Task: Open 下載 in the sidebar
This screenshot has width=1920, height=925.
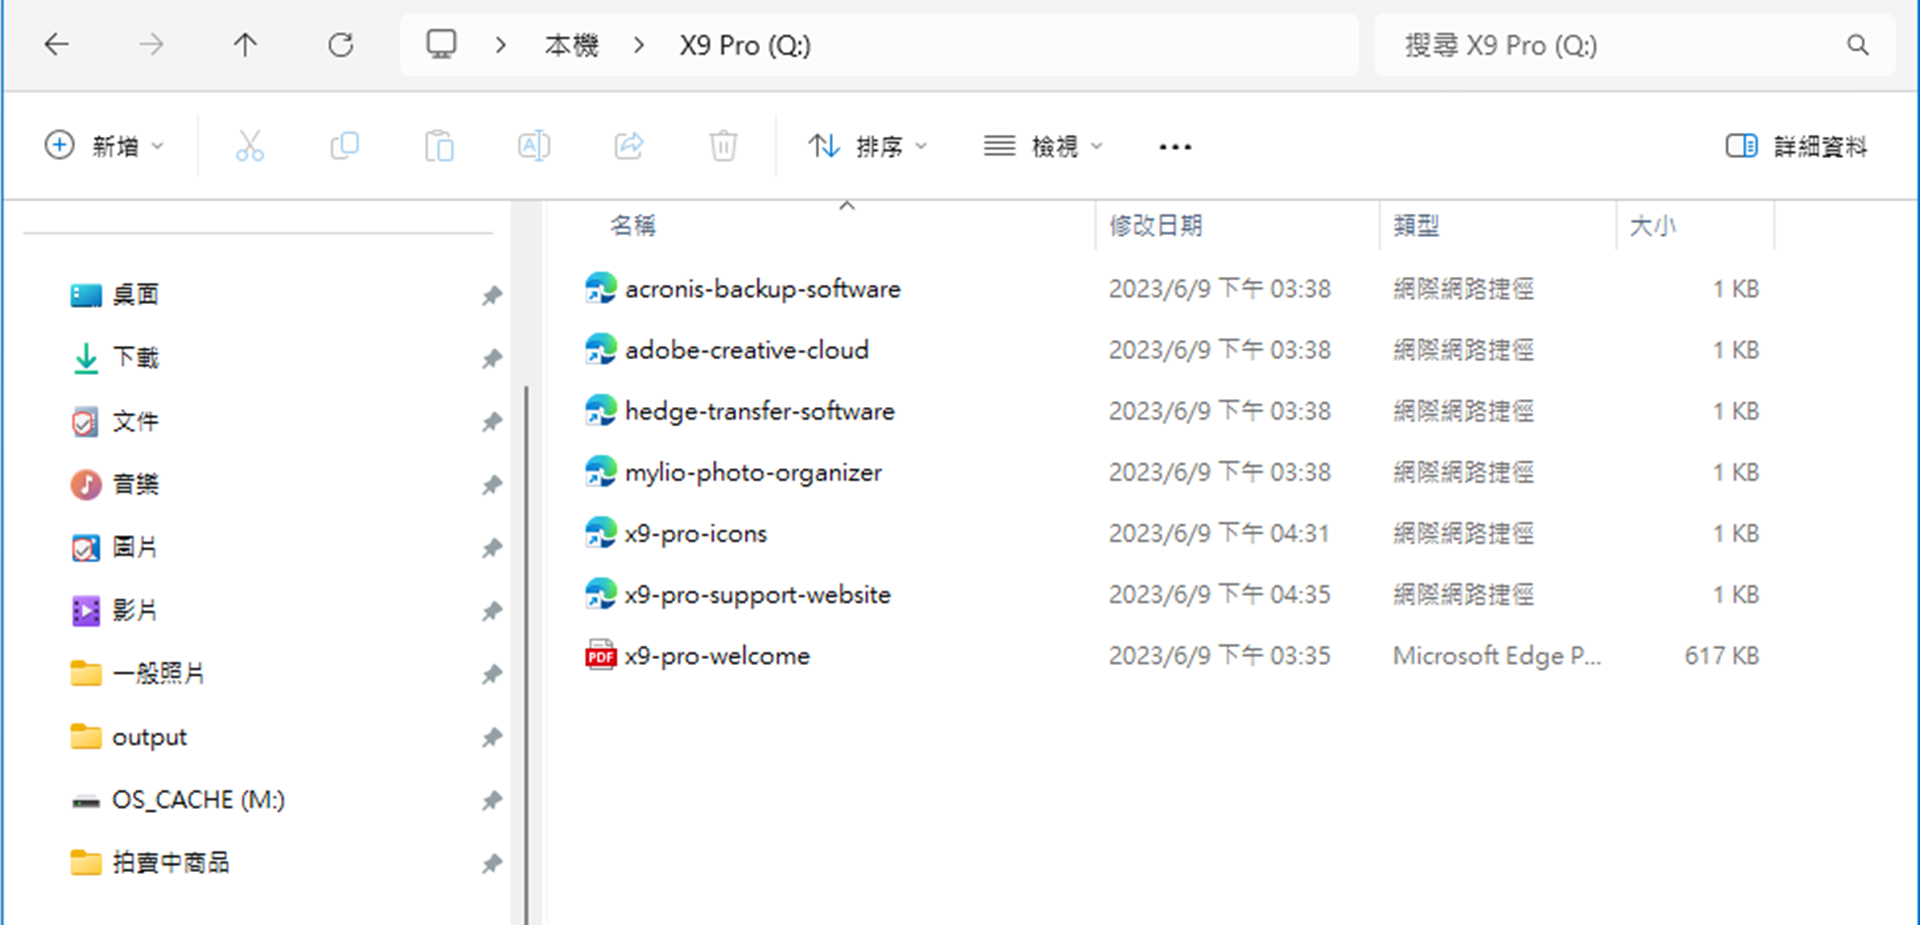Action: (135, 358)
